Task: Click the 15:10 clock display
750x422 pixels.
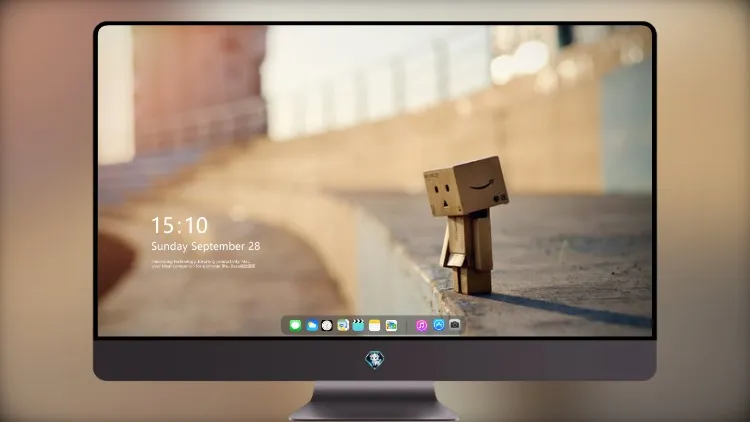Action: coord(179,225)
